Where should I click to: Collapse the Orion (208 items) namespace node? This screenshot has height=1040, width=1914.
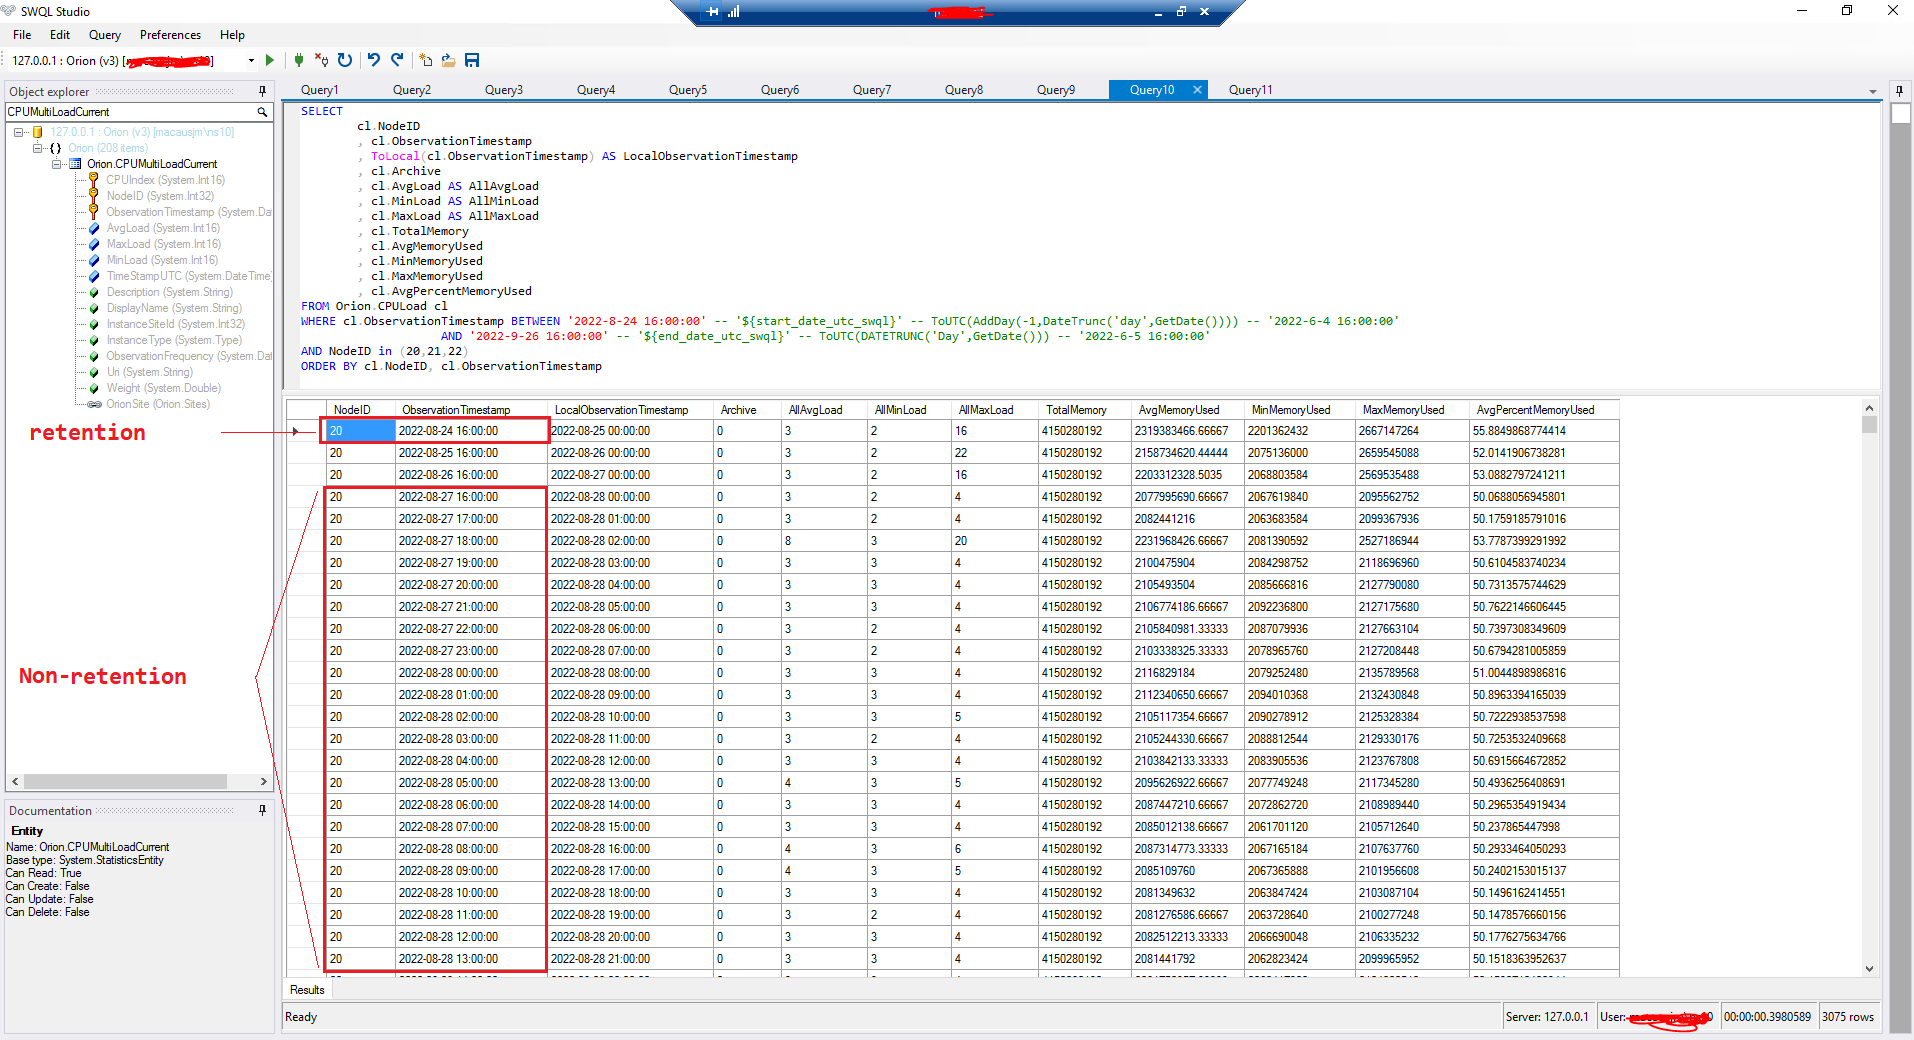click(38, 148)
